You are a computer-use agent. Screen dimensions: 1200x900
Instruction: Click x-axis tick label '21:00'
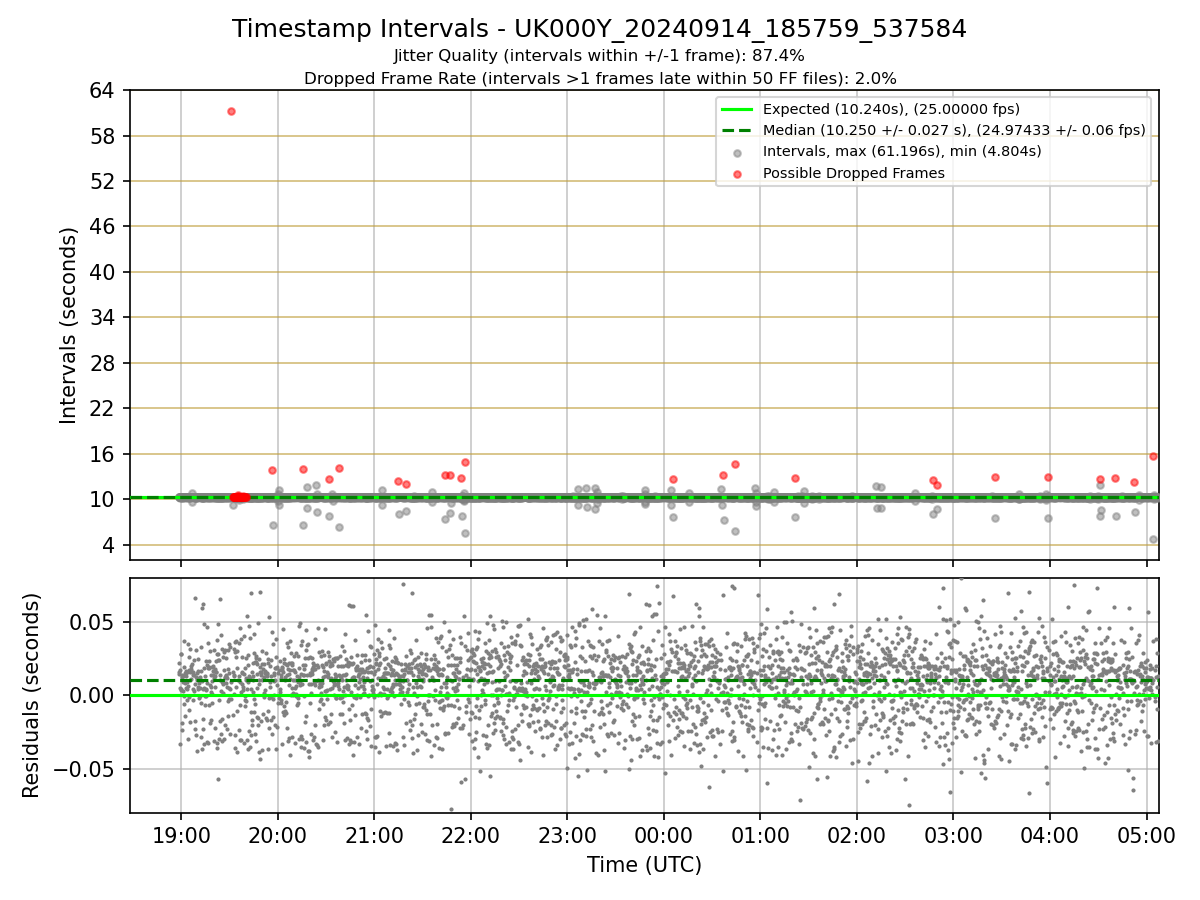point(374,835)
